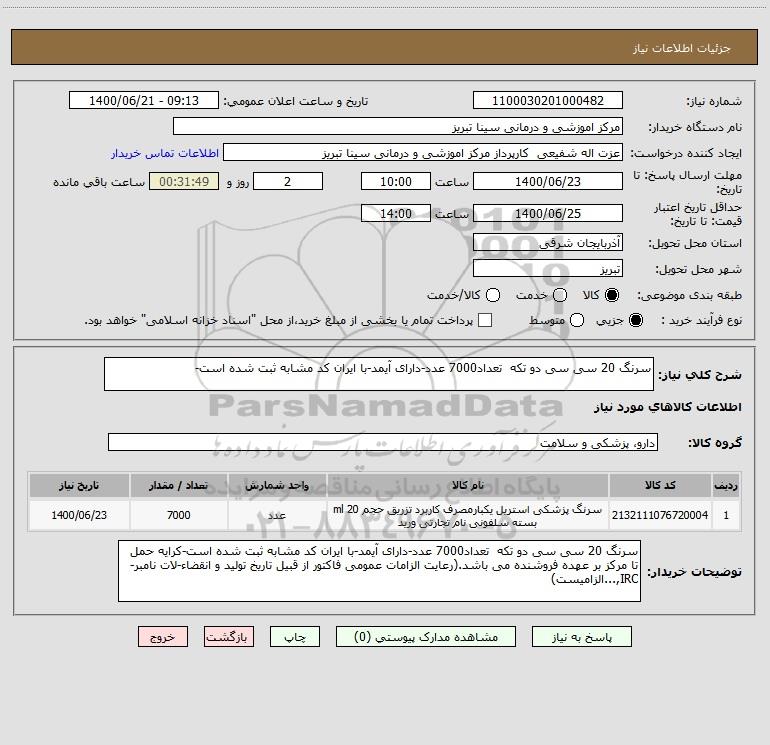The width and height of the screenshot is (770, 745).
Task: Select the متوسط purchase type radio
Action: [x=577, y=320]
